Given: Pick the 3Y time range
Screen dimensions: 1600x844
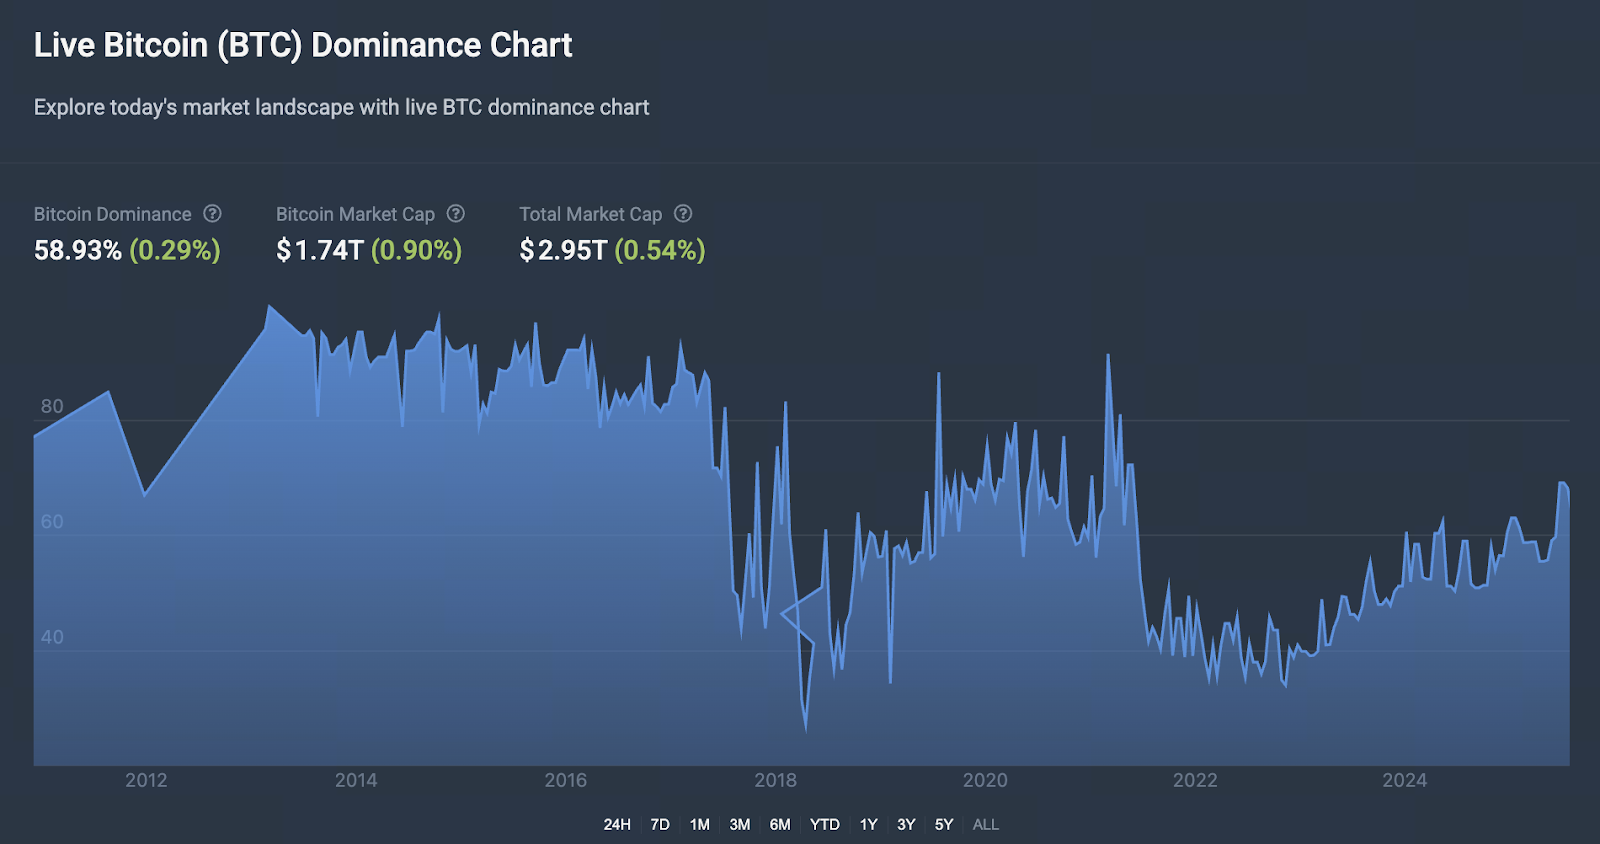Looking at the screenshot, I should click(906, 825).
